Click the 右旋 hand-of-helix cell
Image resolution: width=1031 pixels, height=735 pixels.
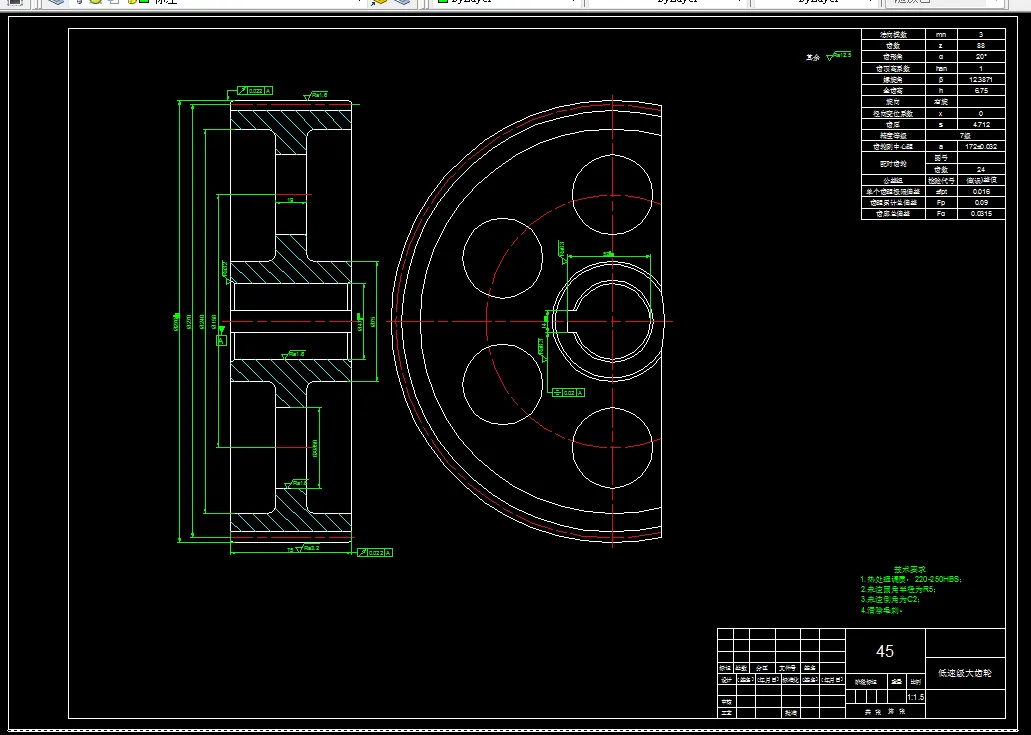941,102
